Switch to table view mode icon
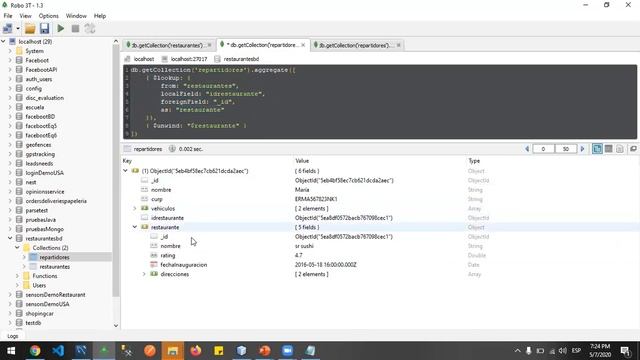The height and width of the screenshot is (360, 640). (609, 149)
